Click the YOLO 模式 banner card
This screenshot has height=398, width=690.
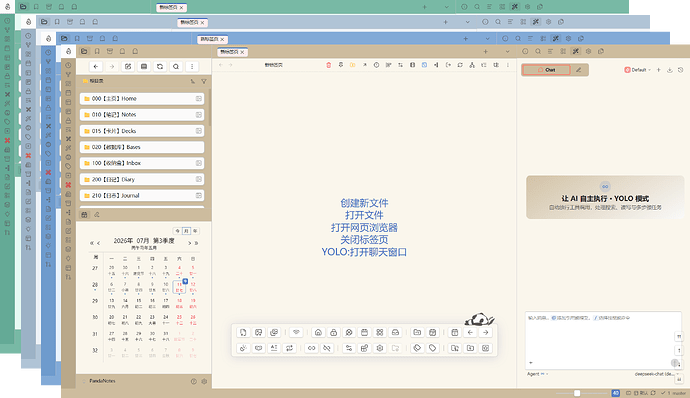pos(605,197)
